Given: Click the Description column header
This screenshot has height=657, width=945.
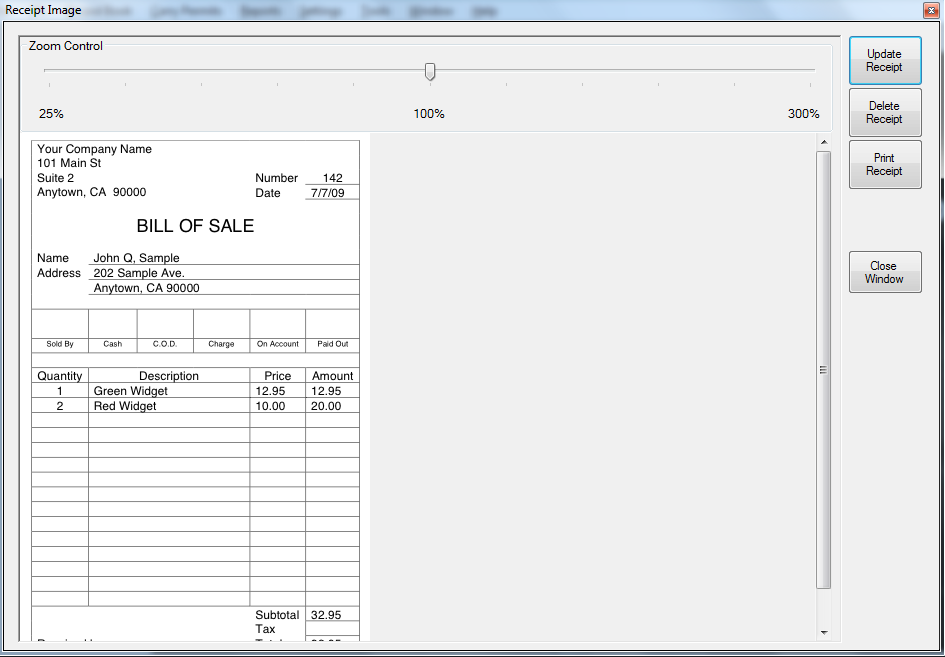Looking at the screenshot, I should pyautogui.click(x=169, y=376).
